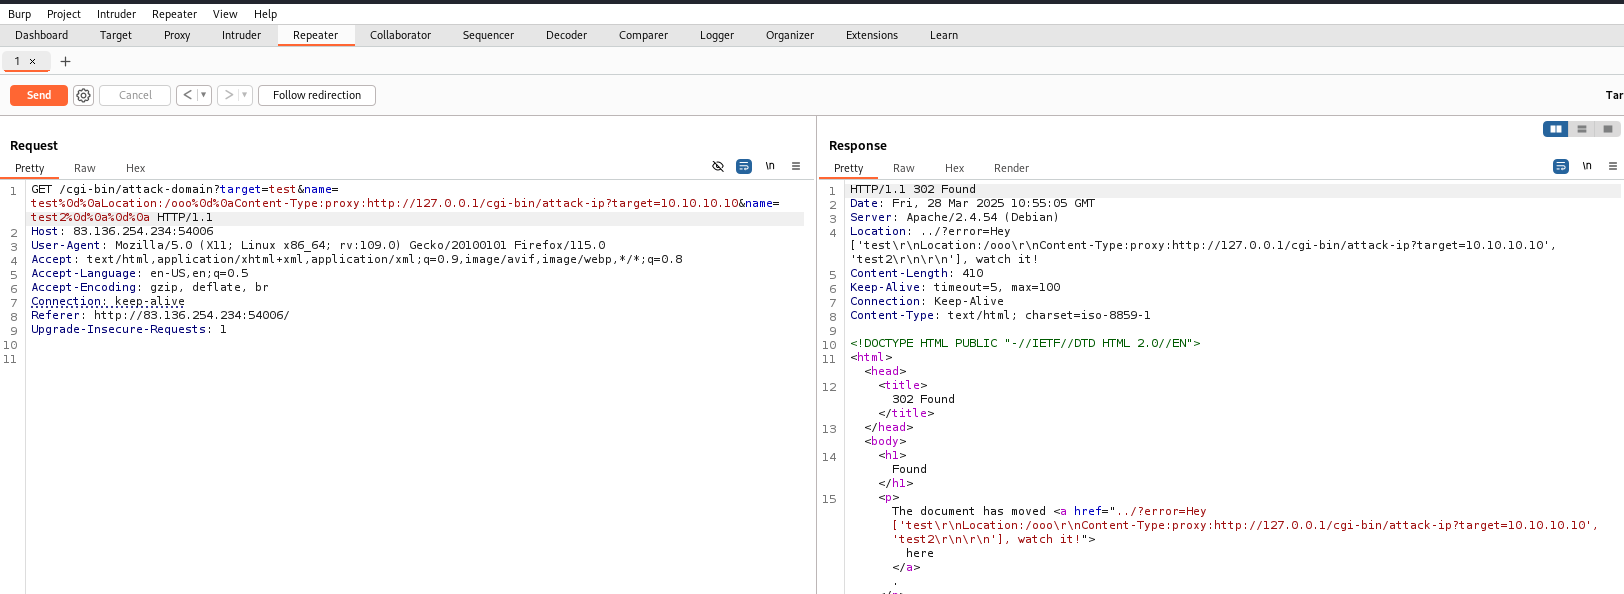Go back to previous request in history
This screenshot has height=594, width=1624.
click(x=187, y=95)
